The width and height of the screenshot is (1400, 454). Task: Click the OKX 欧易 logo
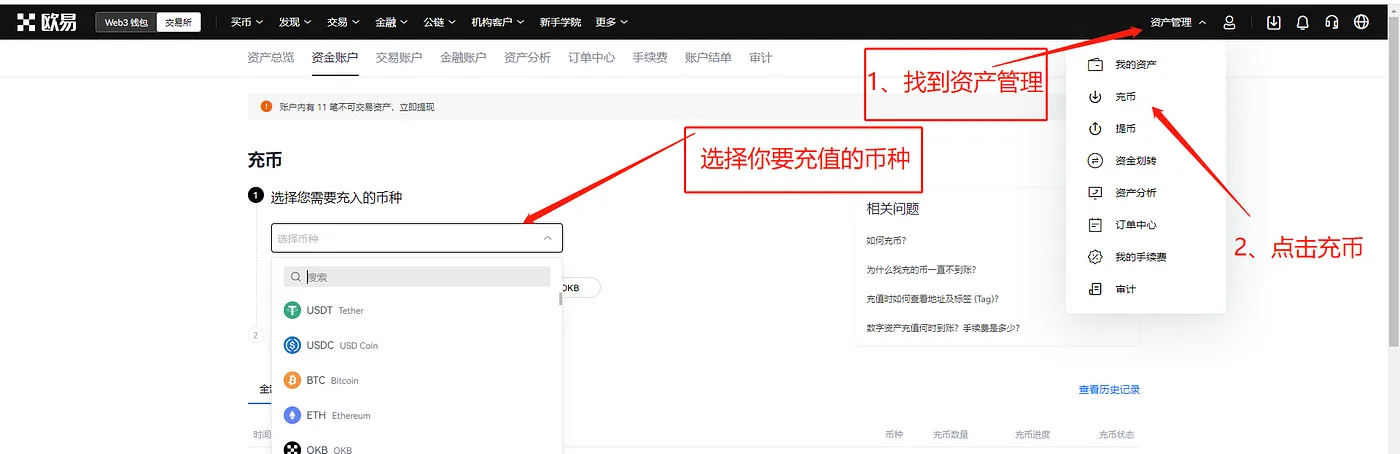tap(46, 21)
